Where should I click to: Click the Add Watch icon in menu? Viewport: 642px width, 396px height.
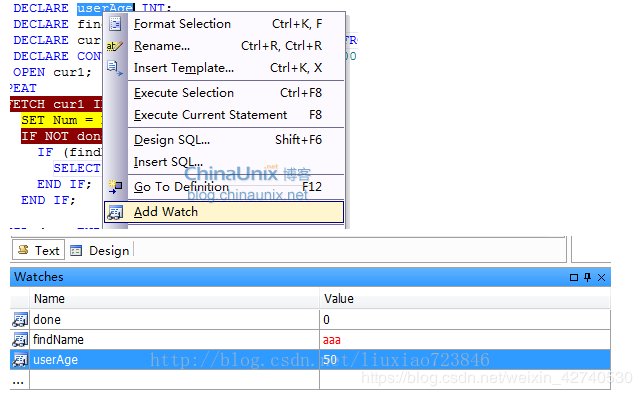coord(115,212)
